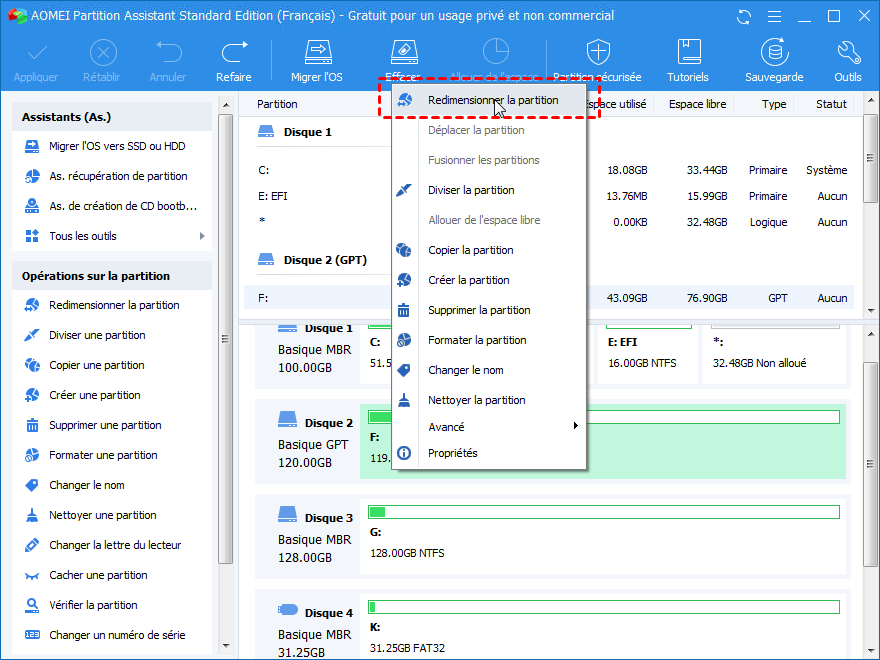Sort list by Espace libre column header
This screenshot has height=660, width=880.
tap(697, 104)
